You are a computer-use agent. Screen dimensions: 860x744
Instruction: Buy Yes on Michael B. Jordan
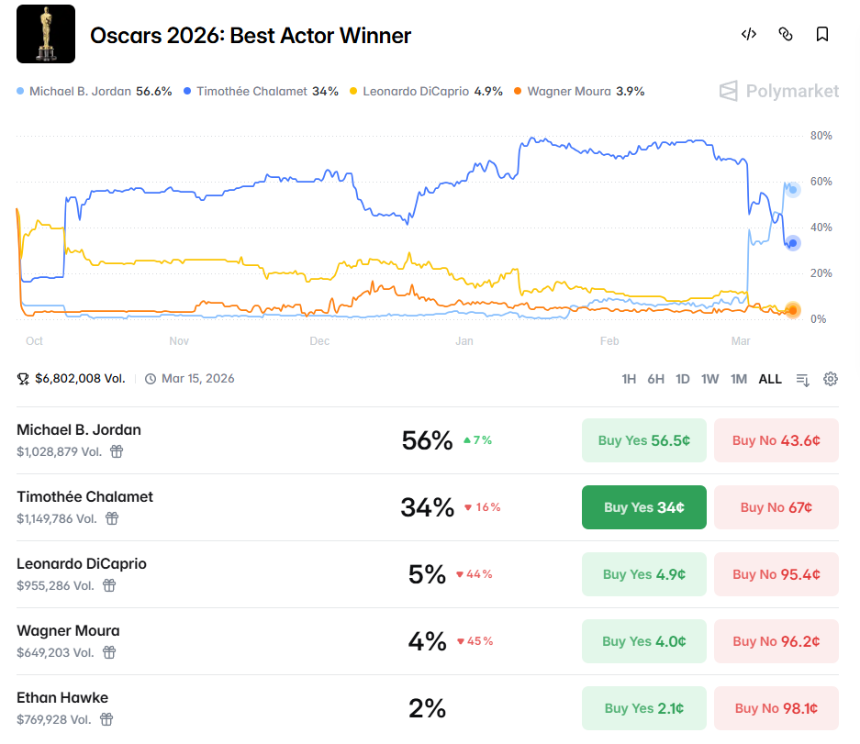(643, 440)
